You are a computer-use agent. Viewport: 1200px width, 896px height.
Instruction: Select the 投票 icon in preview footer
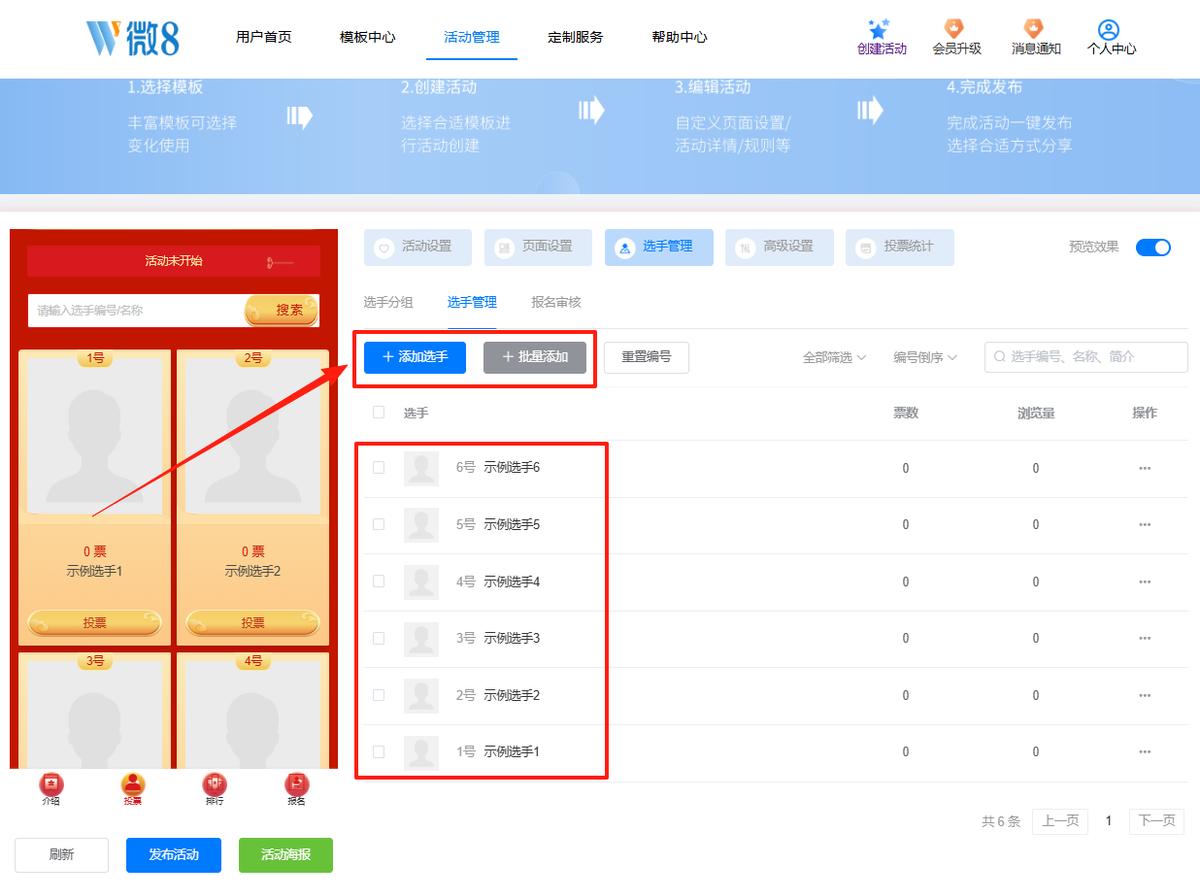pos(133,785)
